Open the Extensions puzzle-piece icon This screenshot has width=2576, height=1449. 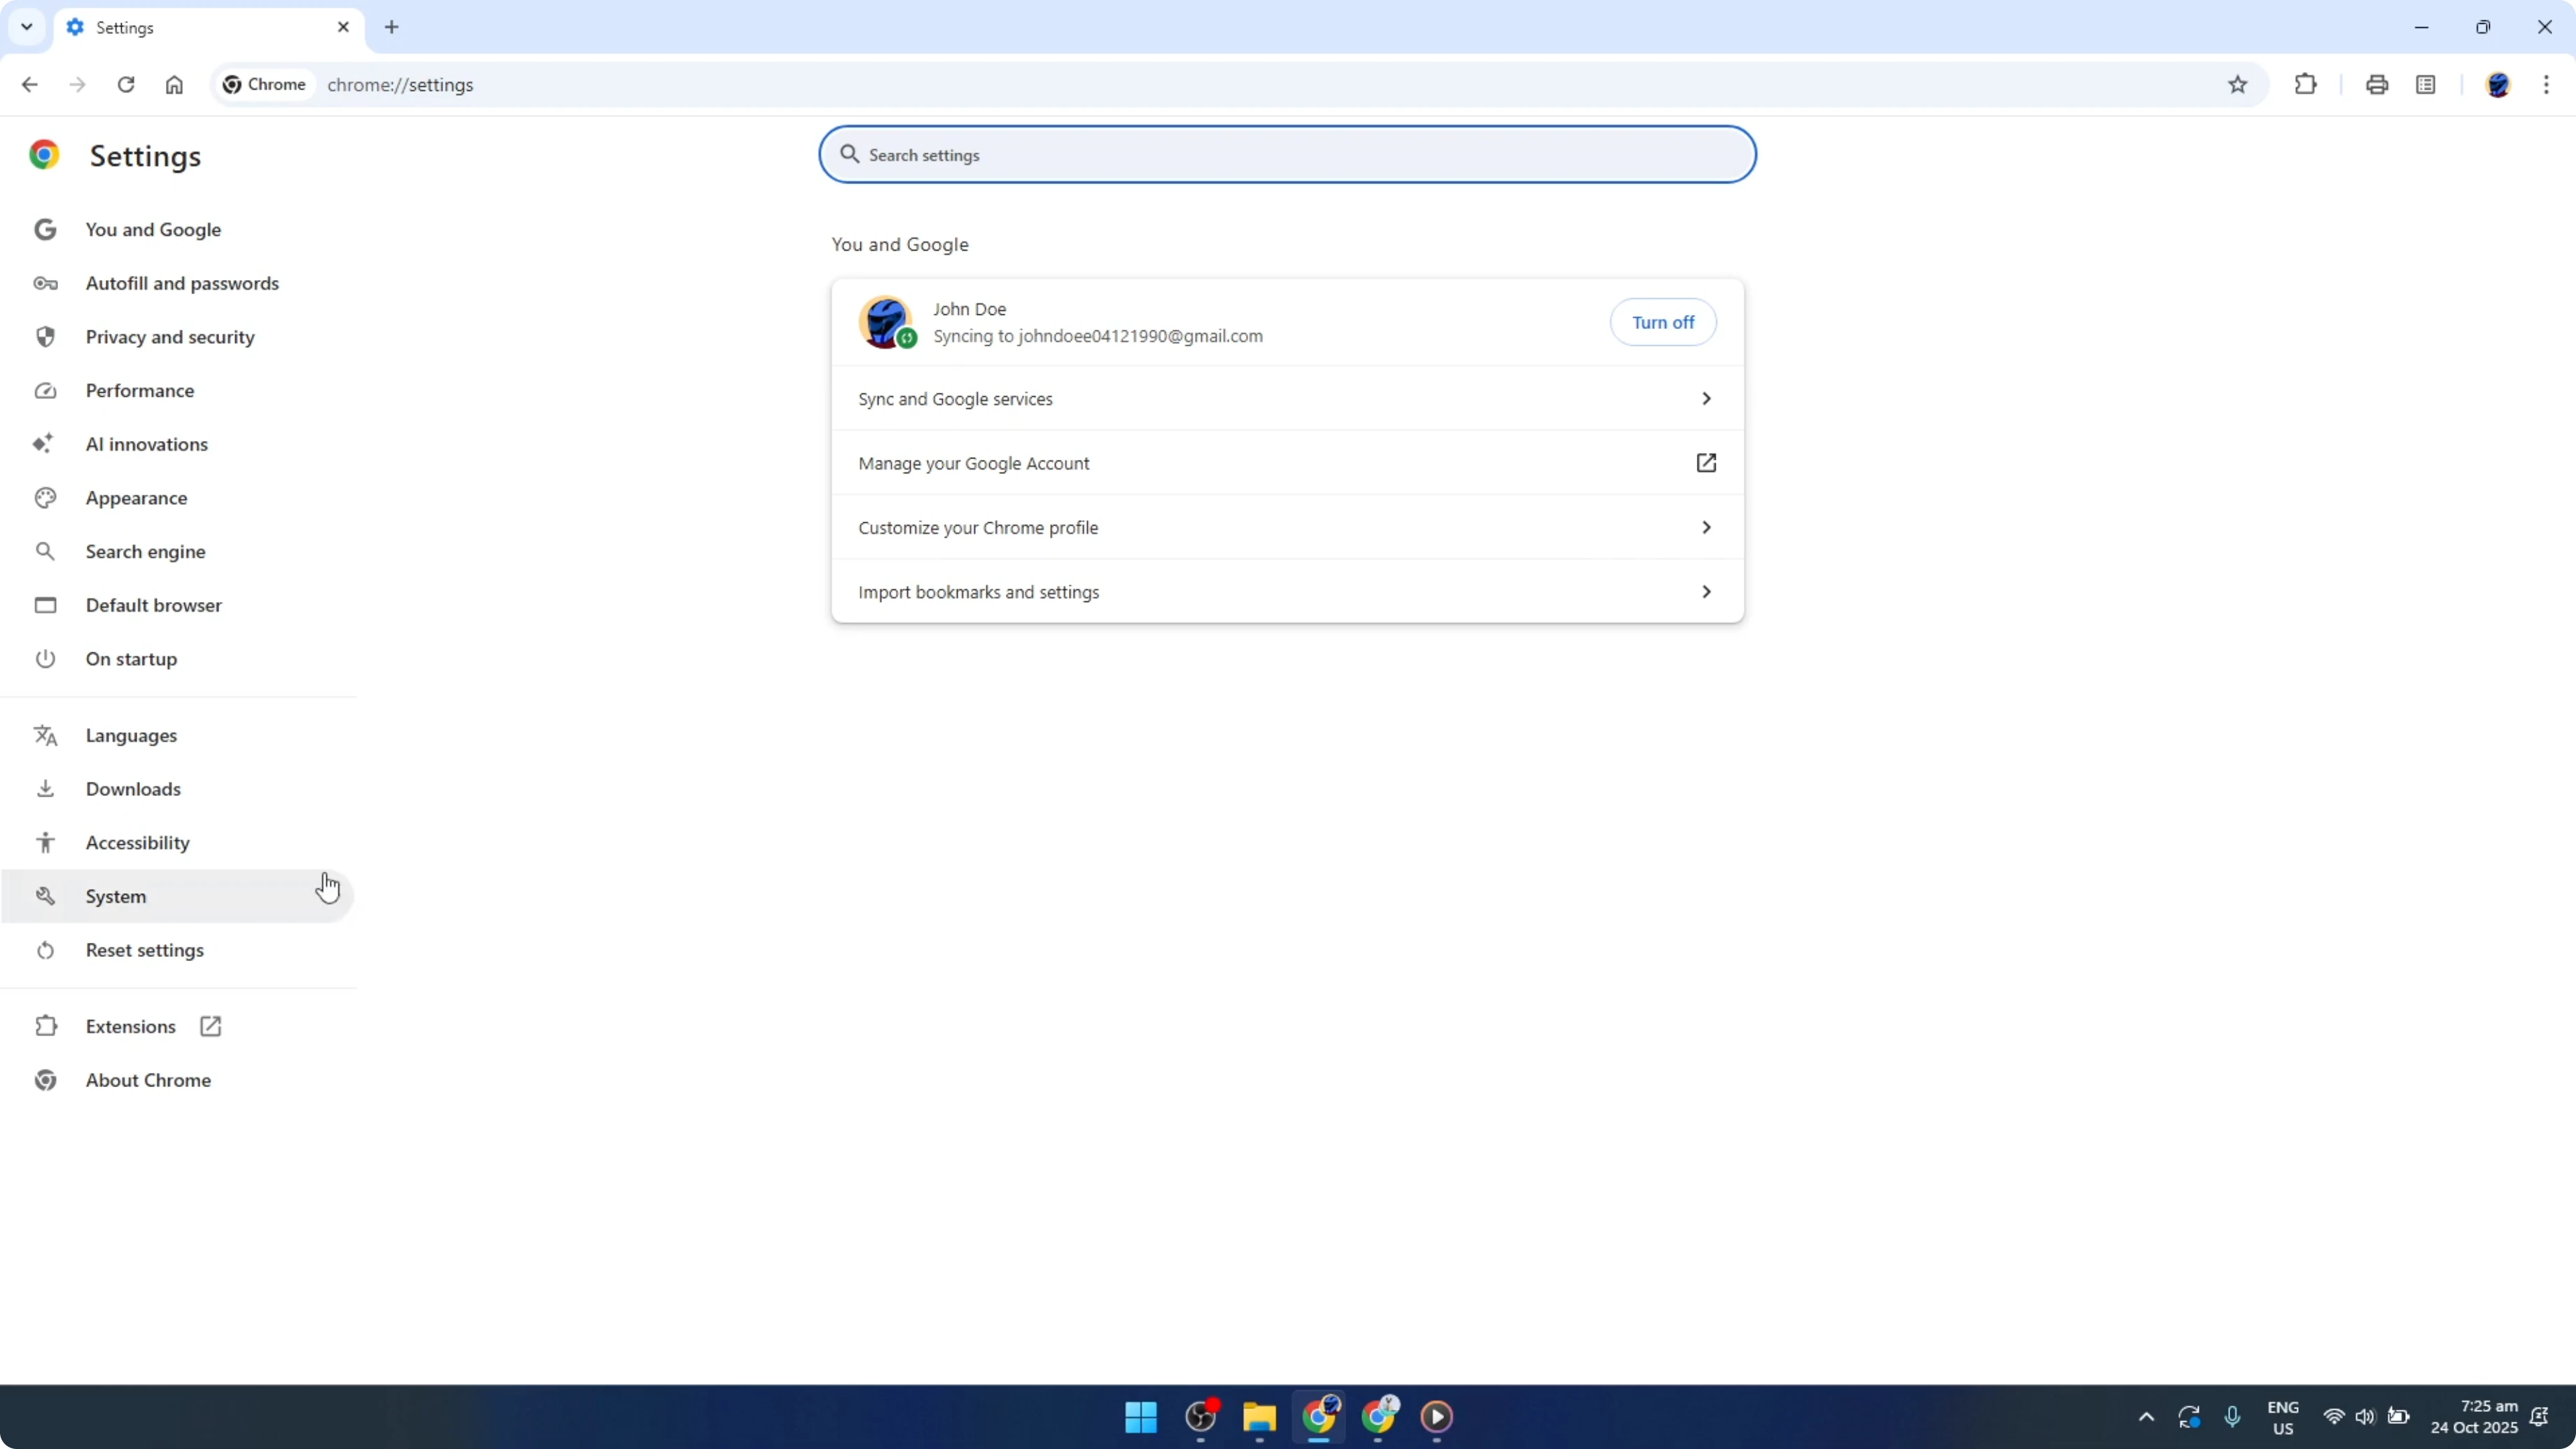[x=2305, y=84]
